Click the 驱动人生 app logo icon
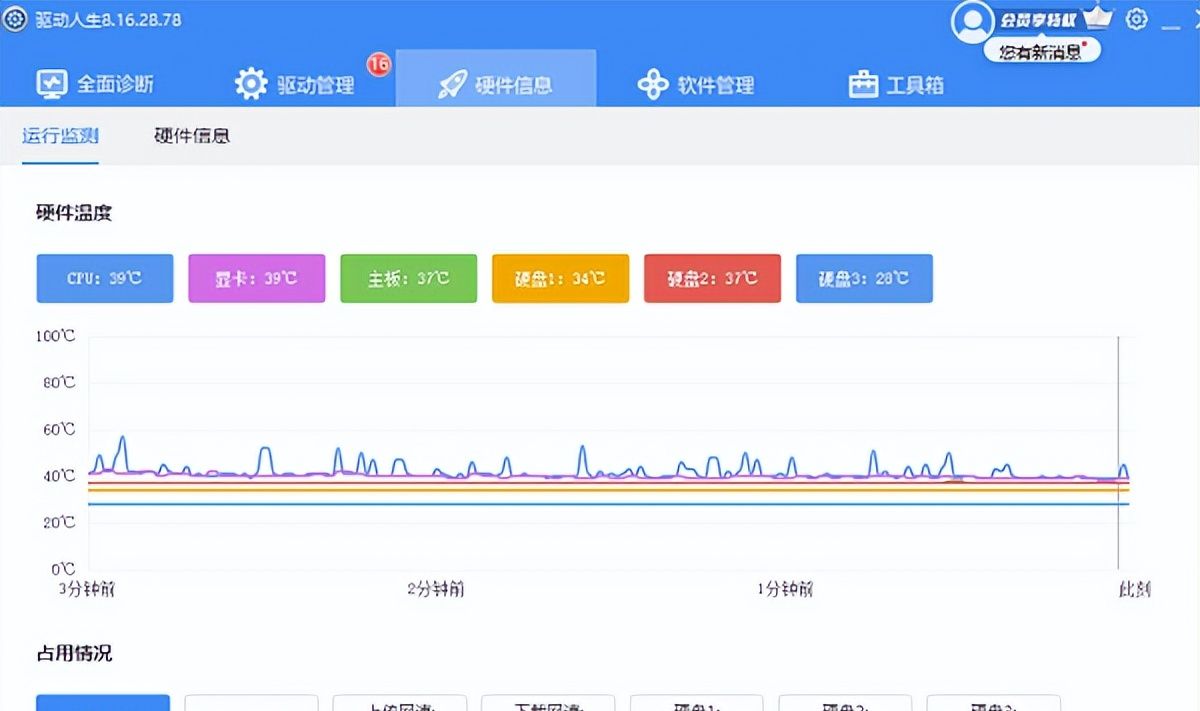The image size is (1200, 711). (14, 19)
